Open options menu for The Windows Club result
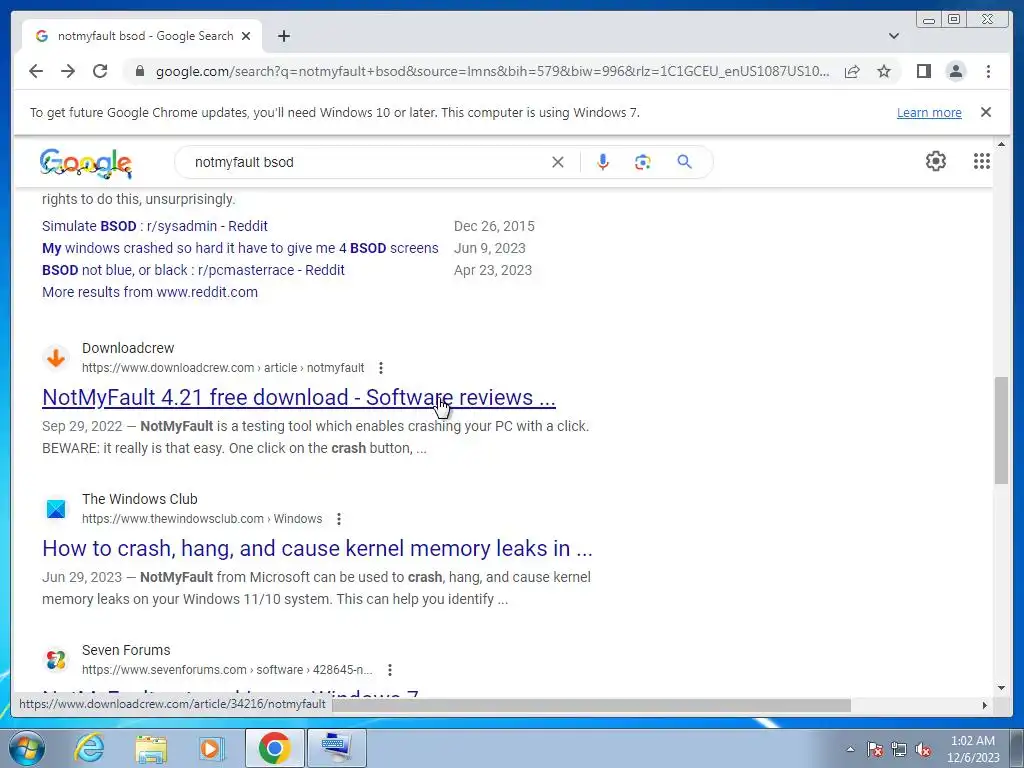Viewport: 1024px width, 768px height. [x=338, y=519]
